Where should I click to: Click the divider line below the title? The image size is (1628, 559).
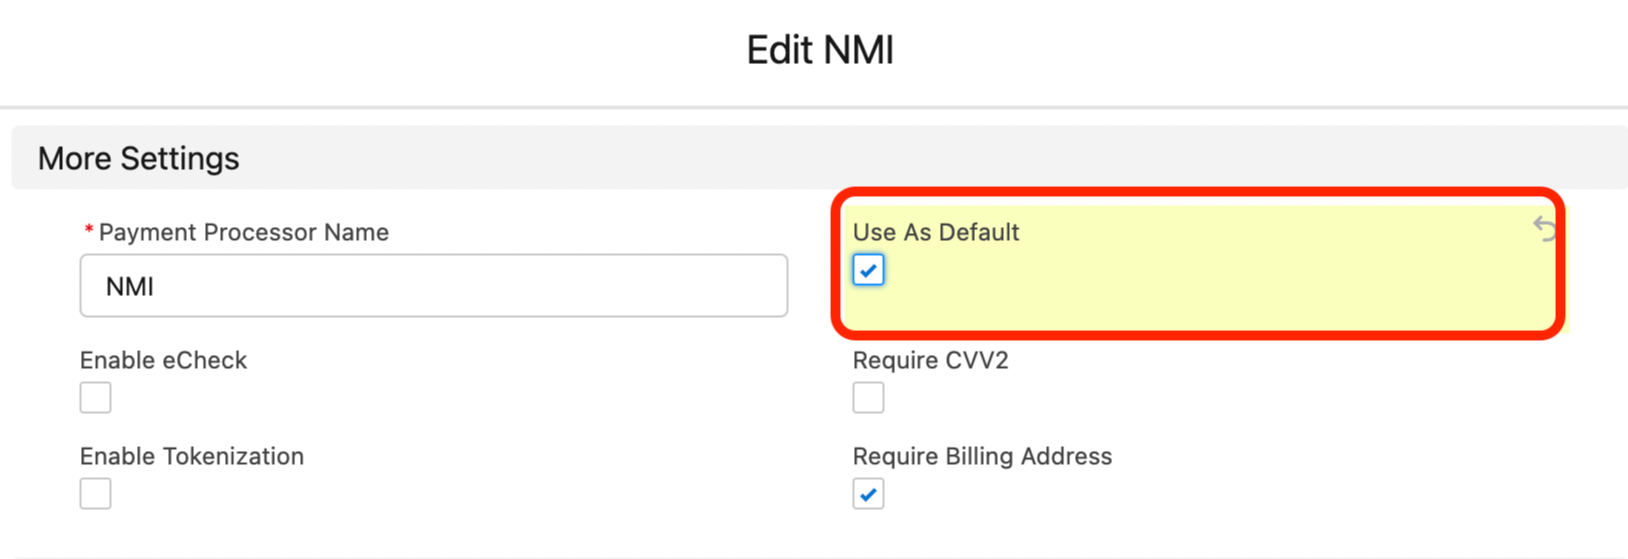[x=814, y=106]
